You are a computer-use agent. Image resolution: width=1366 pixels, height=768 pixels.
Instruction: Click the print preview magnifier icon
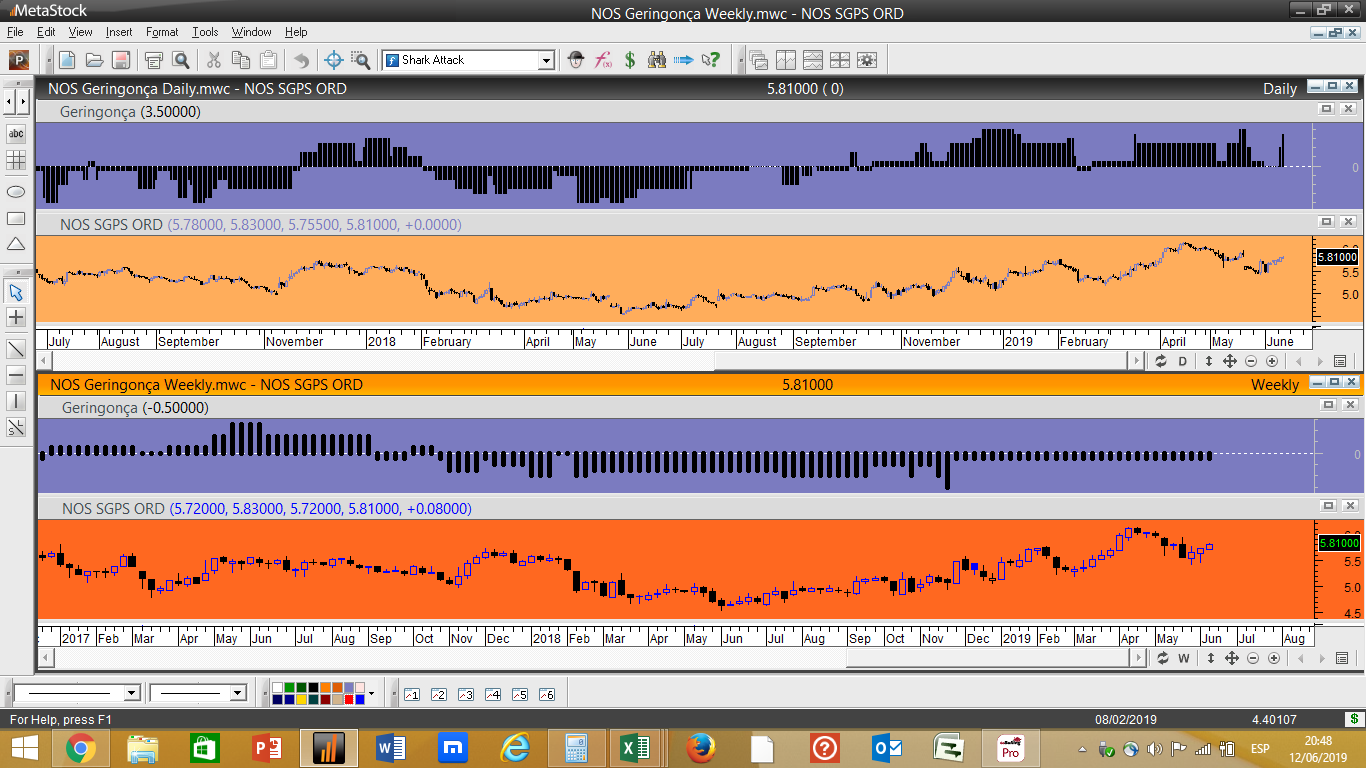[180, 60]
